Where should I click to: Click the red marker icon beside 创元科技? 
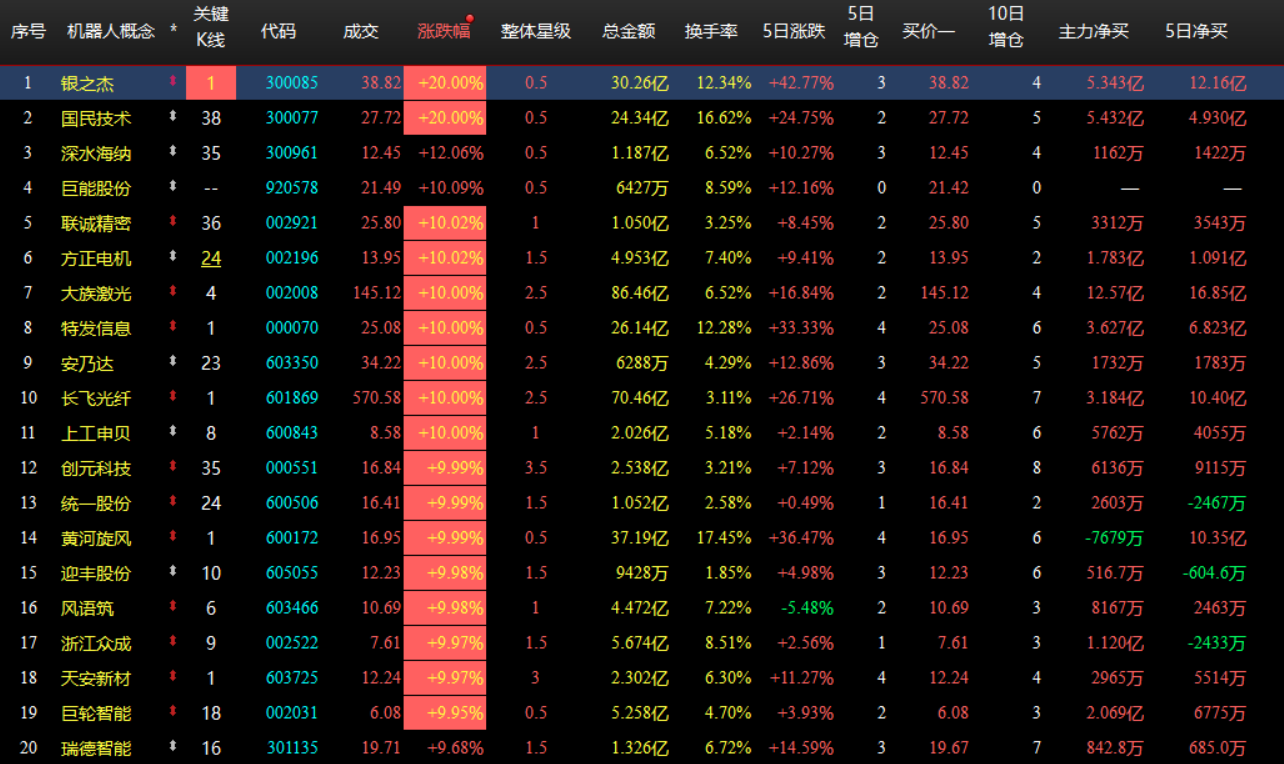pos(173,467)
